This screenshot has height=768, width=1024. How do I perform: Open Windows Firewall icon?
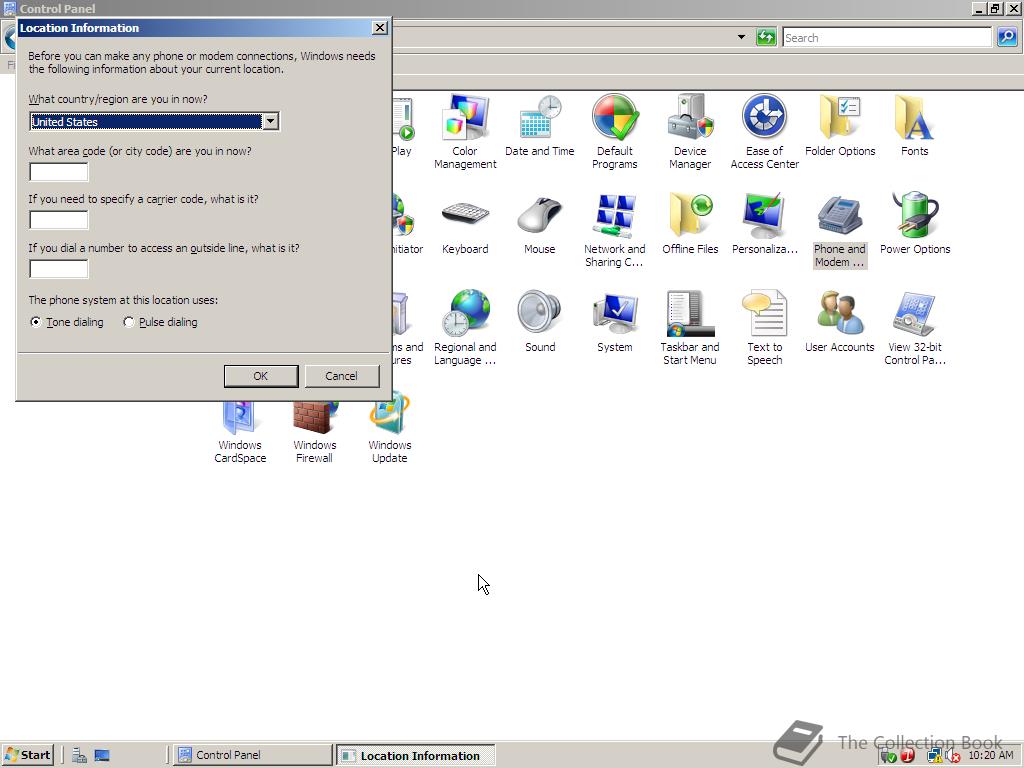click(x=314, y=431)
